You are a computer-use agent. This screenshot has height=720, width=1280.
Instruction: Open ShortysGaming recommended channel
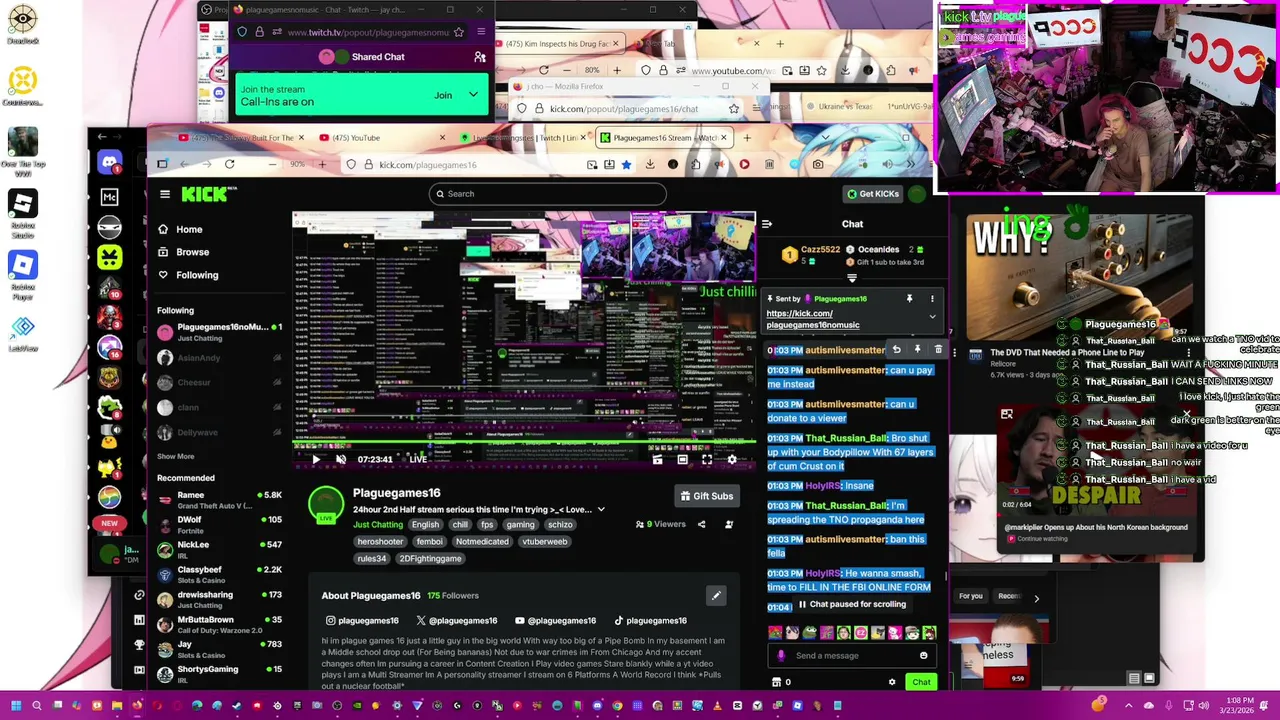[x=219, y=673]
